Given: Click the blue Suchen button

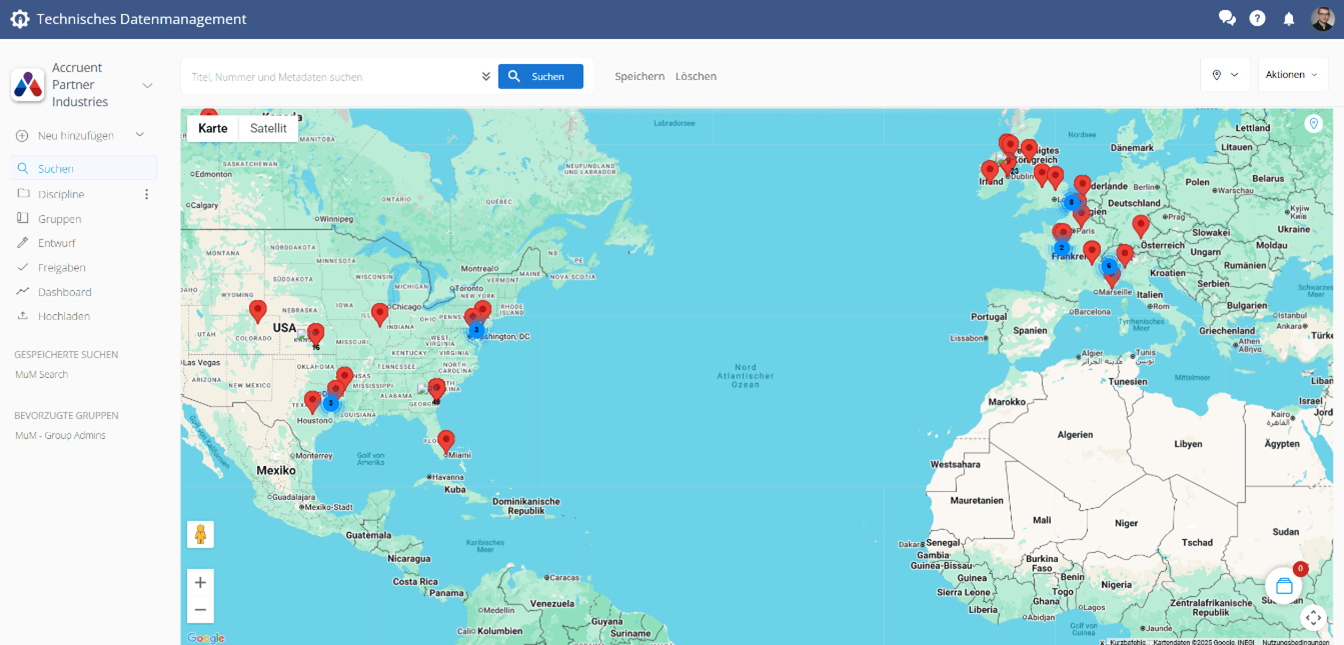Looking at the screenshot, I should coord(540,77).
